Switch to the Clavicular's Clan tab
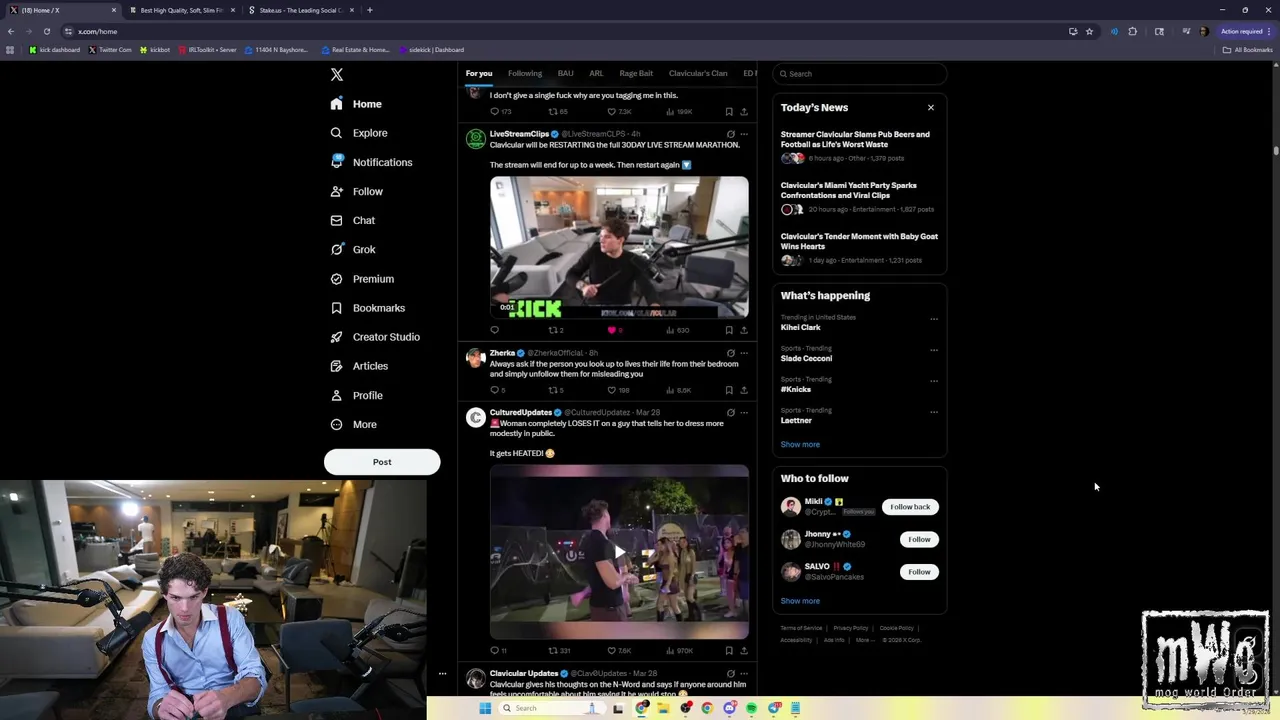The image size is (1280, 720). point(698,73)
